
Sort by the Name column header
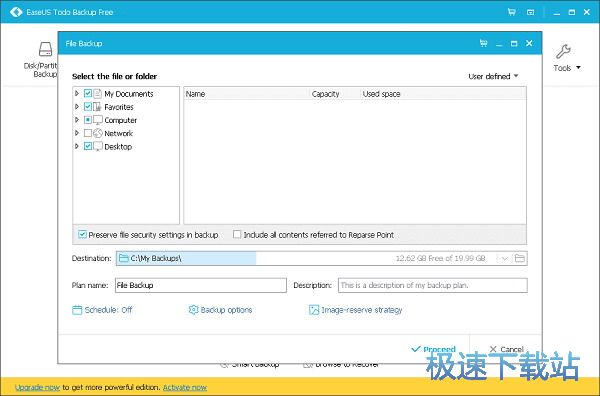coord(246,94)
